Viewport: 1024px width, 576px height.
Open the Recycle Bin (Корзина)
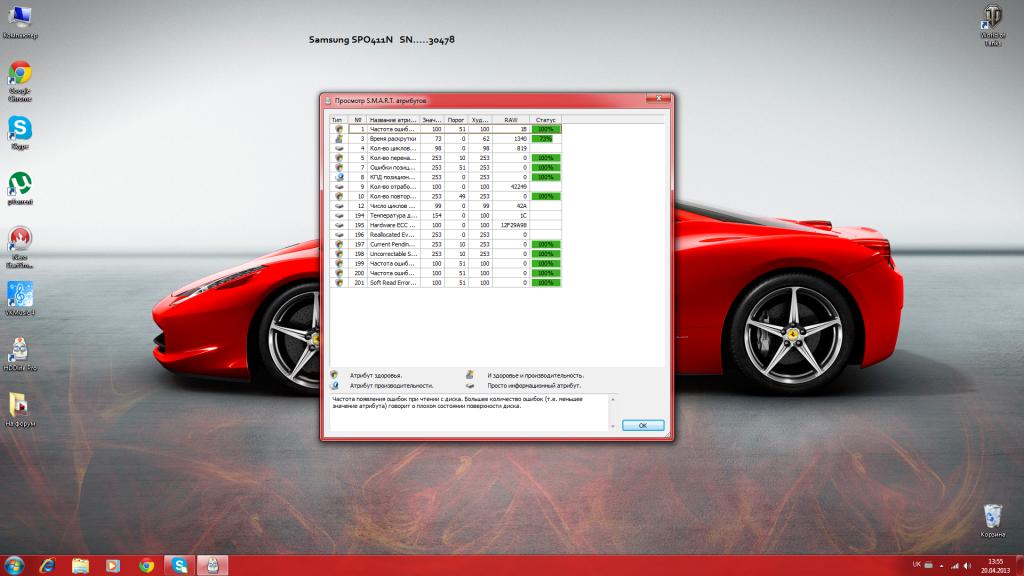[x=992, y=516]
